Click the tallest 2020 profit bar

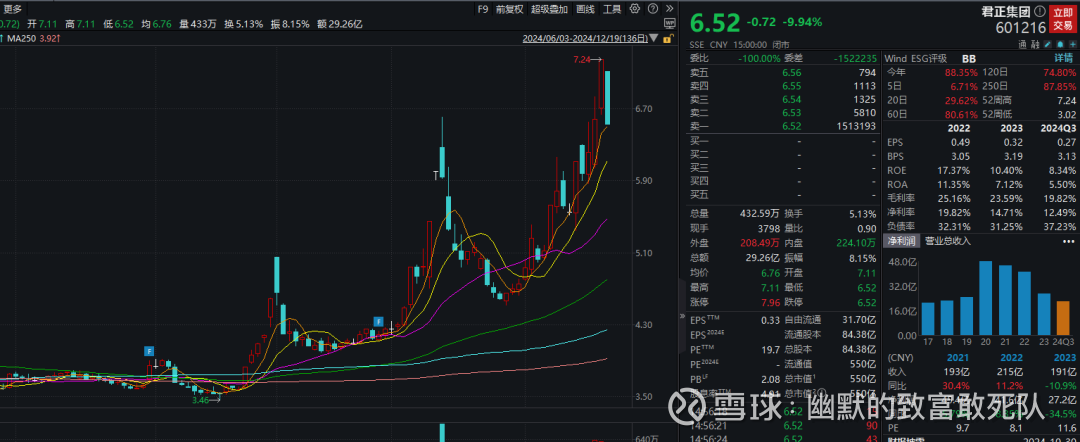click(986, 297)
